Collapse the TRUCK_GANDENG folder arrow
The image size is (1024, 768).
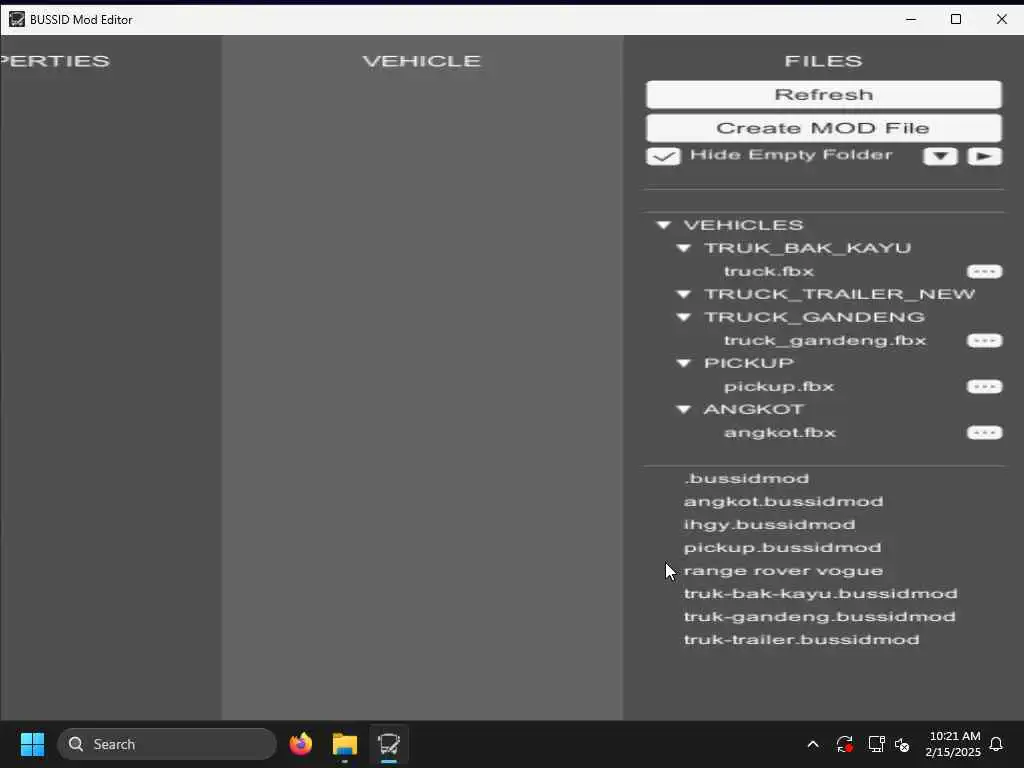click(684, 317)
